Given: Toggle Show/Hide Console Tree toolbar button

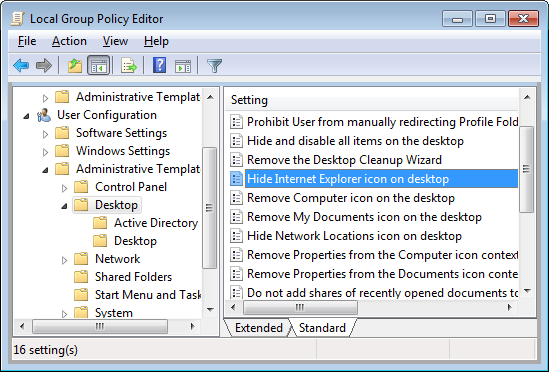Looking at the screenshot, I should (99, 66).
